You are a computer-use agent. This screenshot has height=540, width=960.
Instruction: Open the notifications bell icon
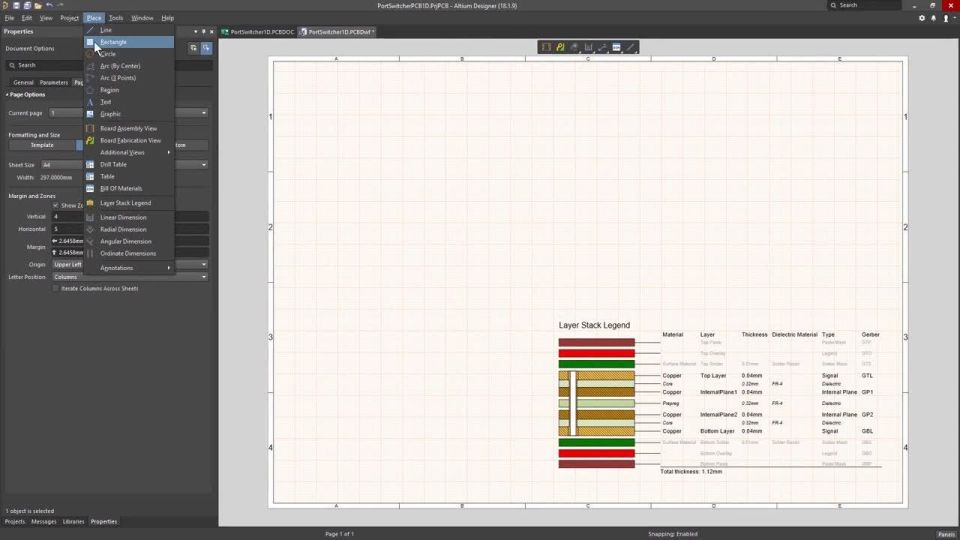click(934, 18)
